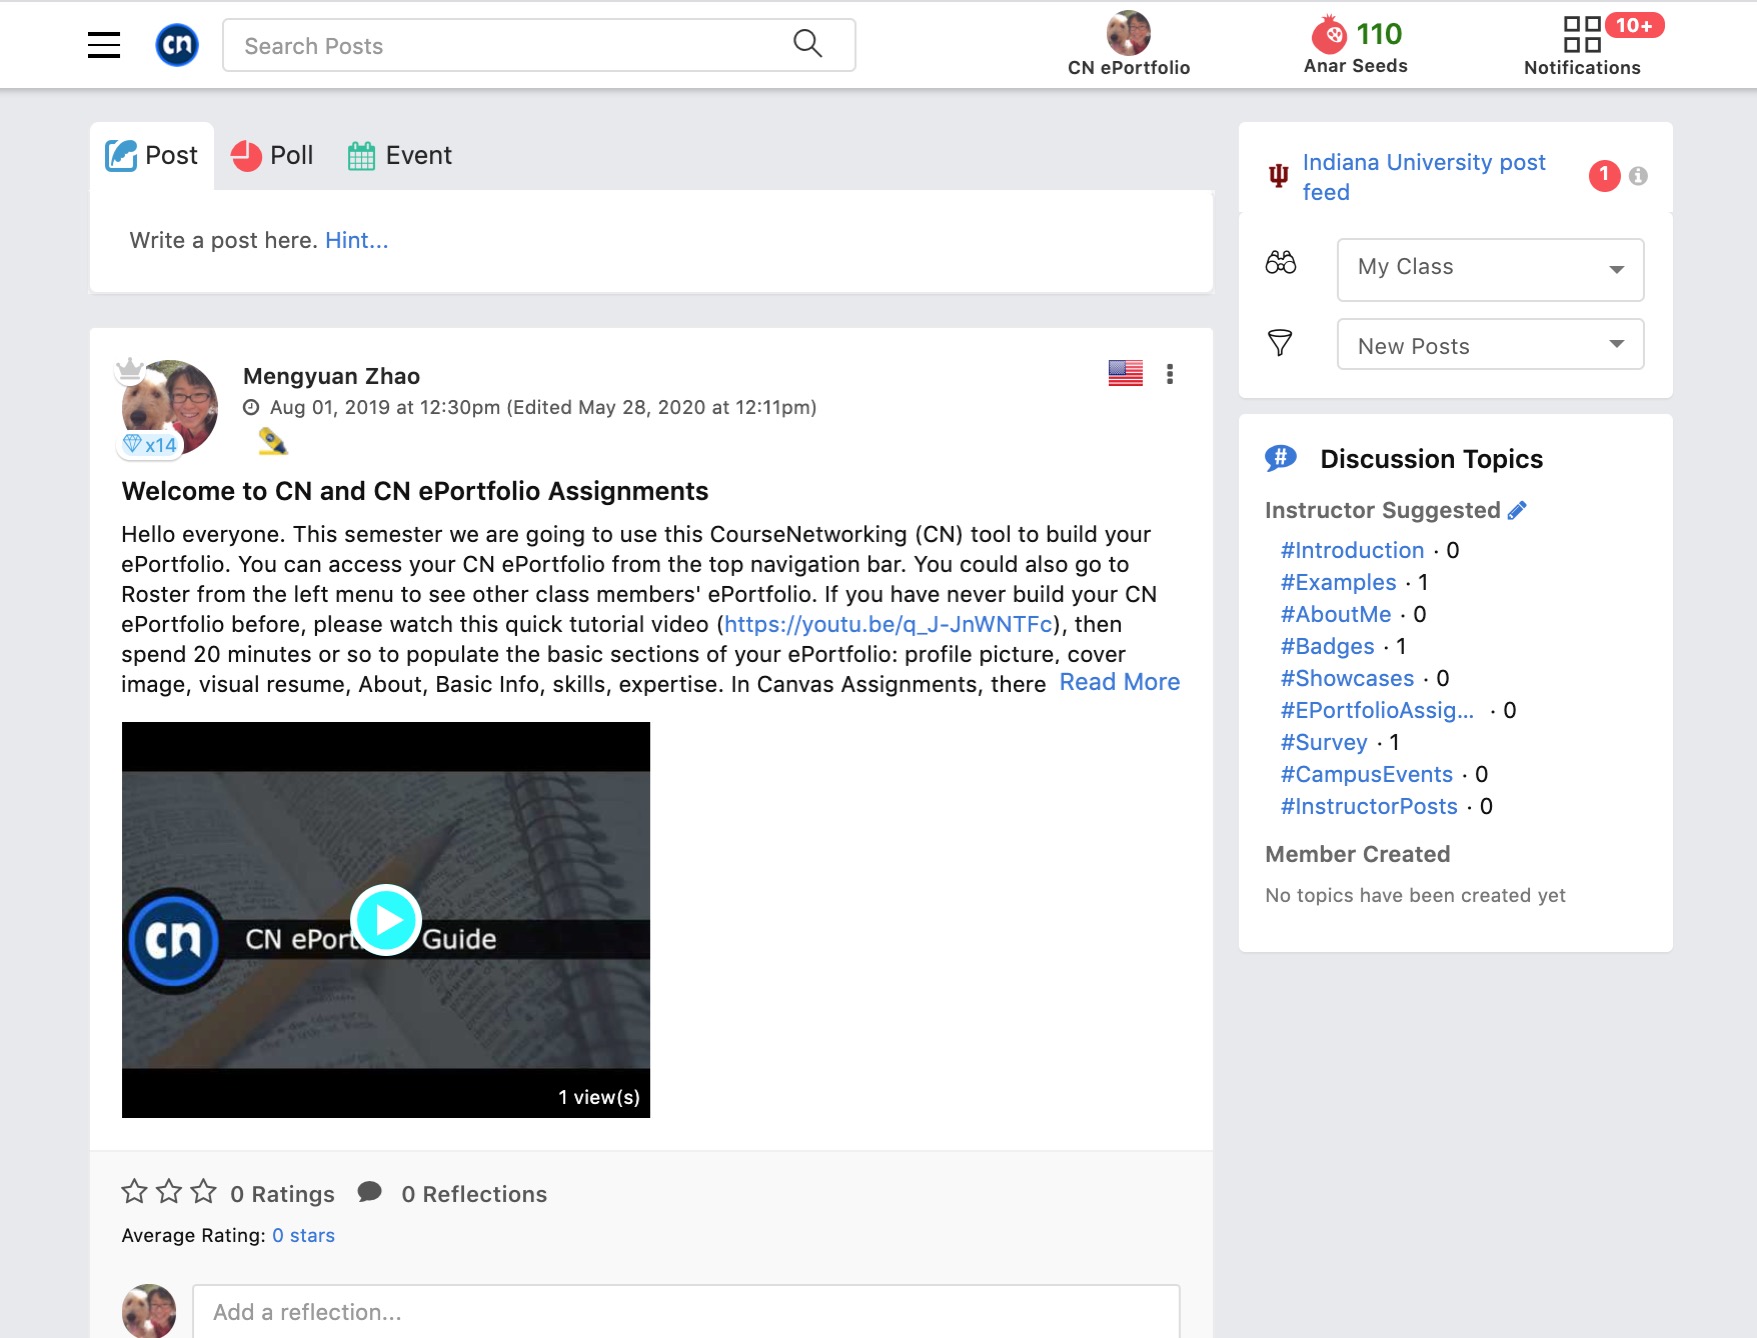Image resolution: width=1757 pixels, height=1338 pixels.
Task: Click Mengyuan Zhao's profile picture
Action: tap(170, 408)
